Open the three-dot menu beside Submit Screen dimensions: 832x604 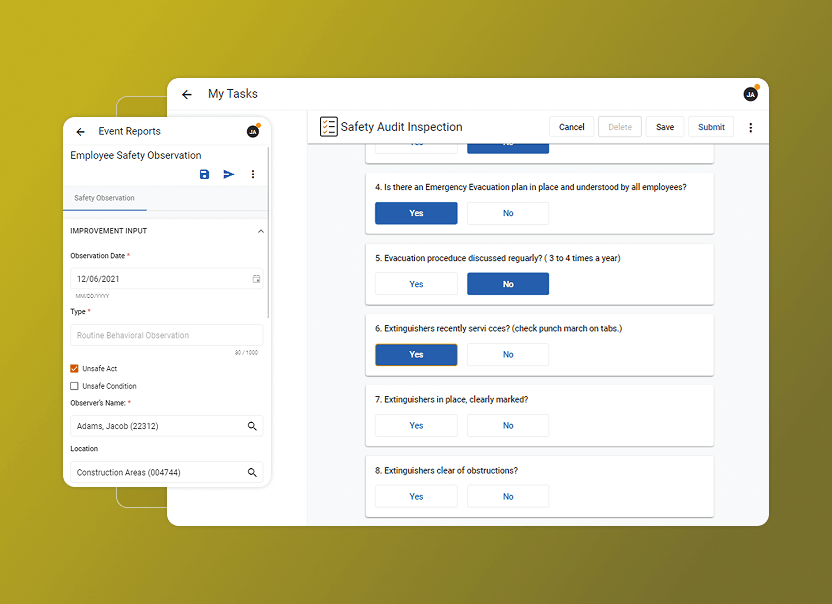(751, 127)
